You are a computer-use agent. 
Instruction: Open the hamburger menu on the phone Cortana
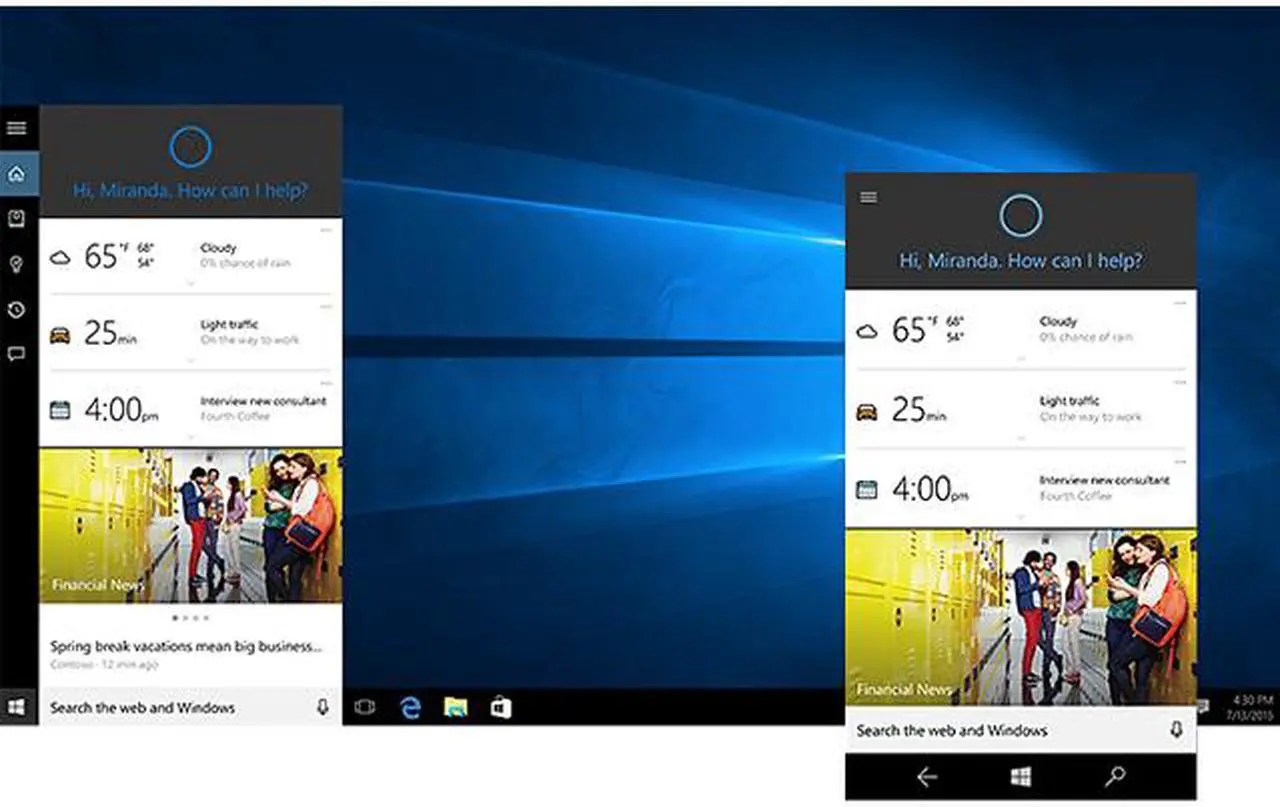pyautogui.click(x=868, y=198)
